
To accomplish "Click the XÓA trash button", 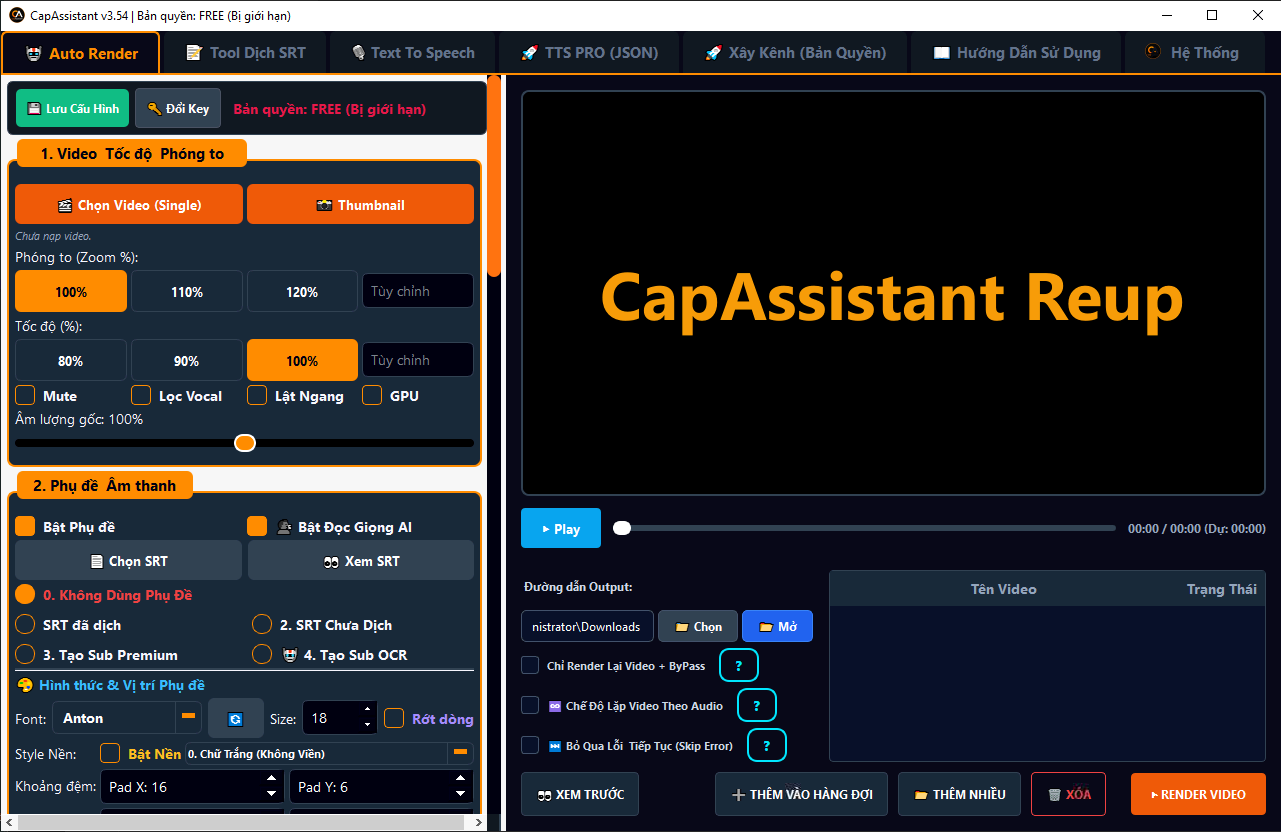I will tap(1068, 794).
